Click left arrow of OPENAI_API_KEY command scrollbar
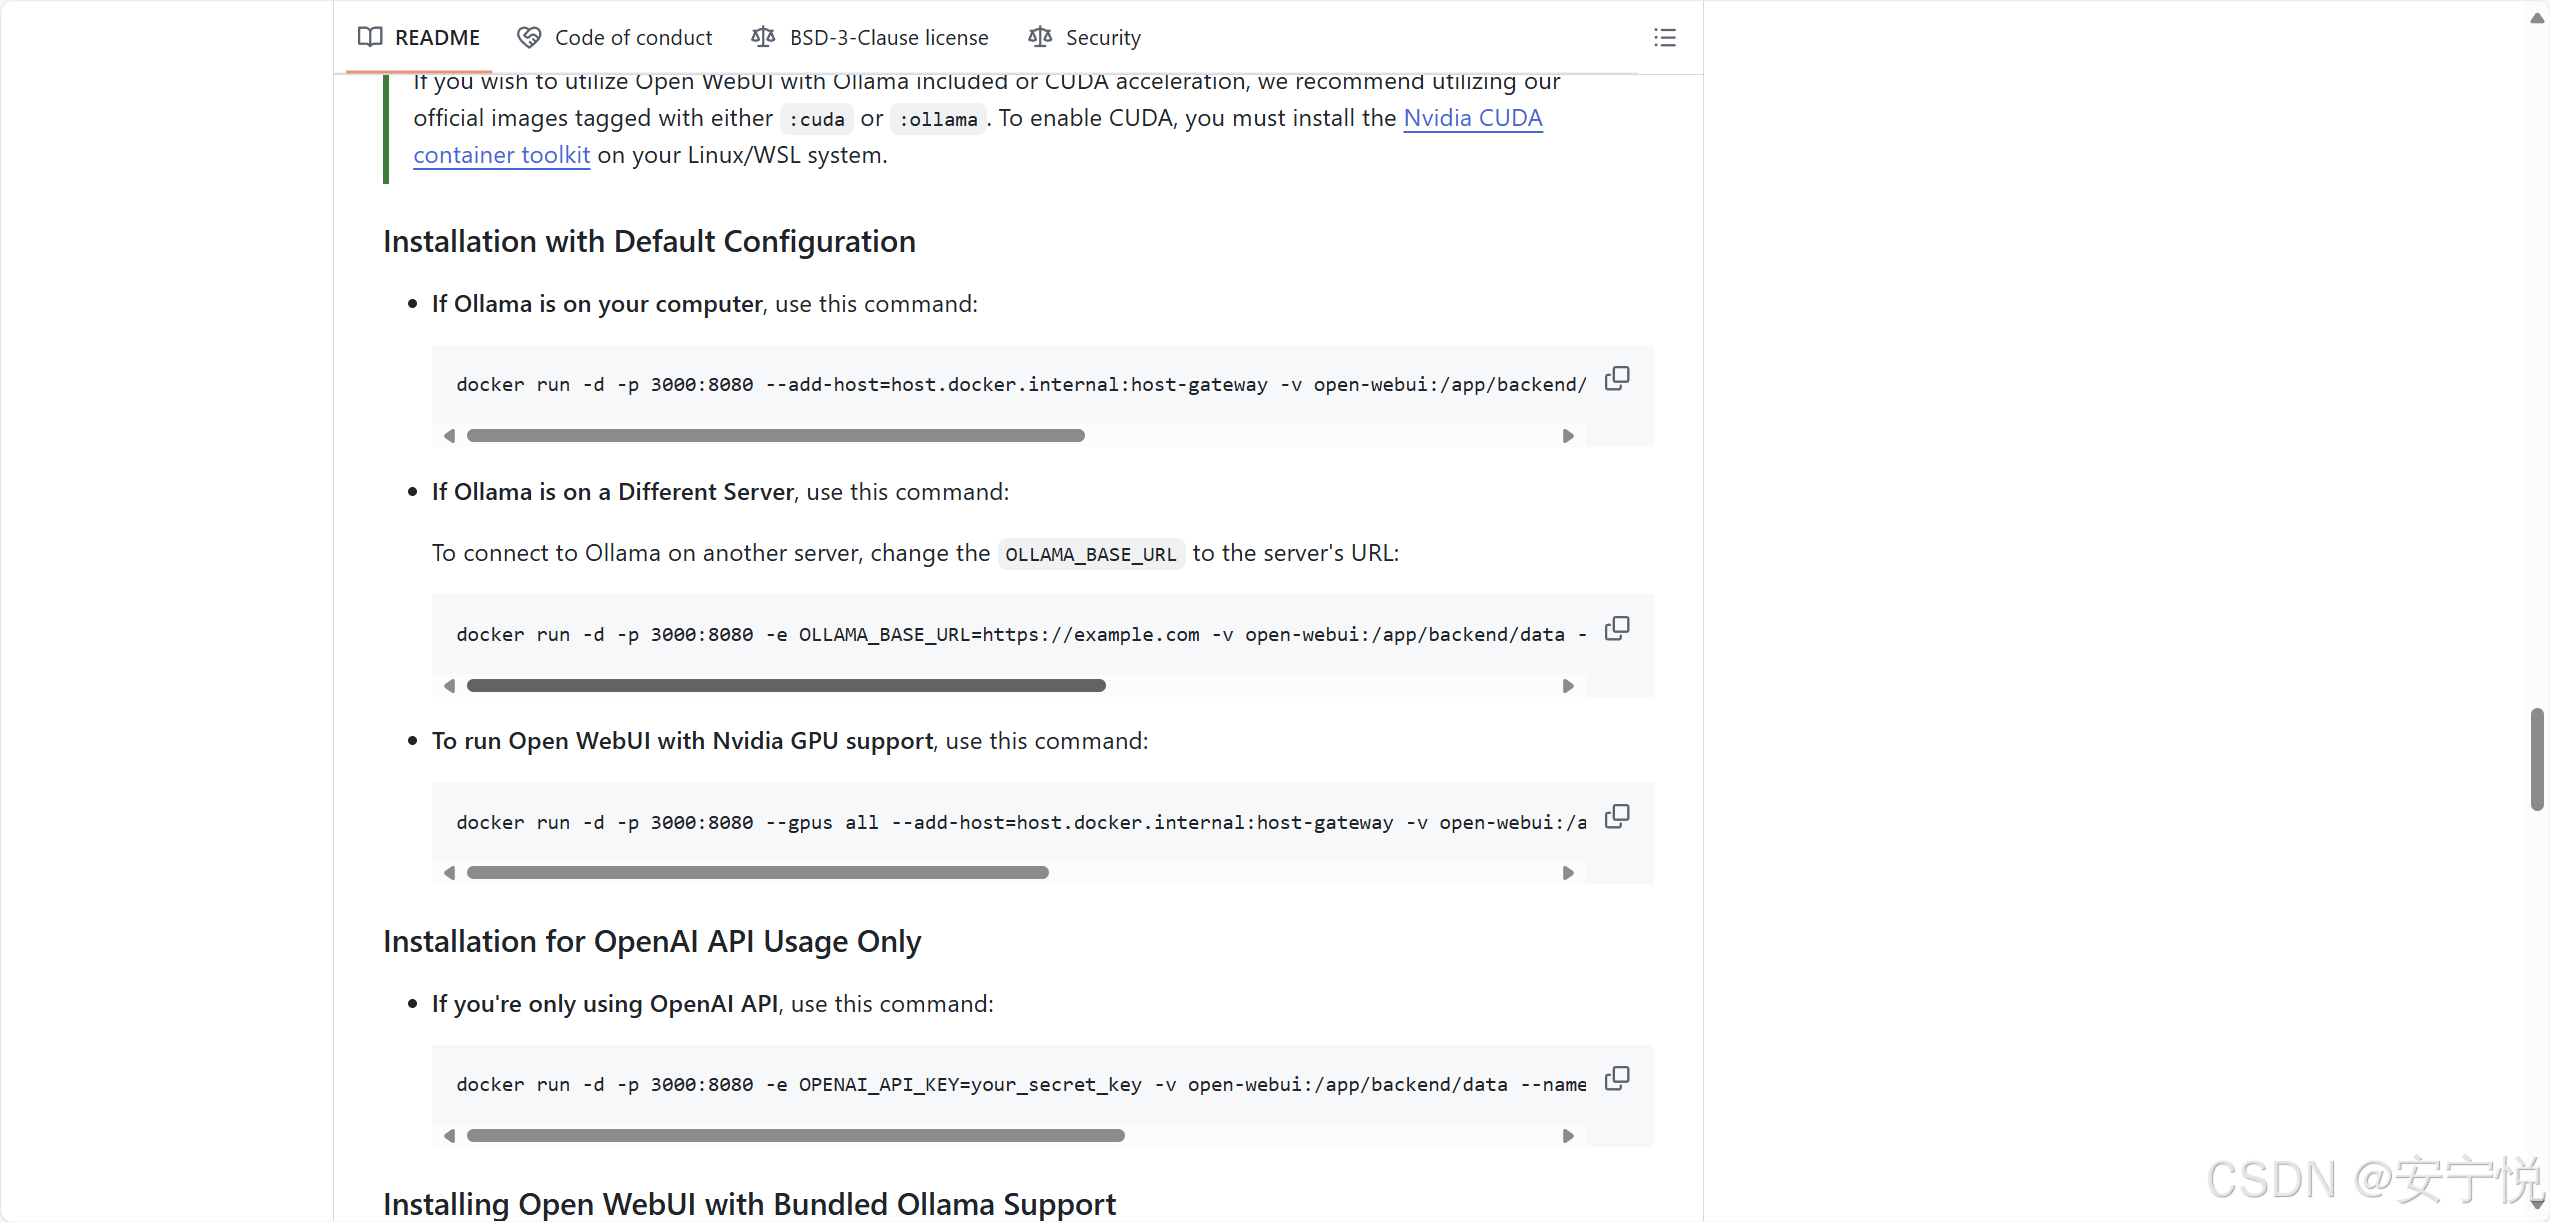 450,1136
